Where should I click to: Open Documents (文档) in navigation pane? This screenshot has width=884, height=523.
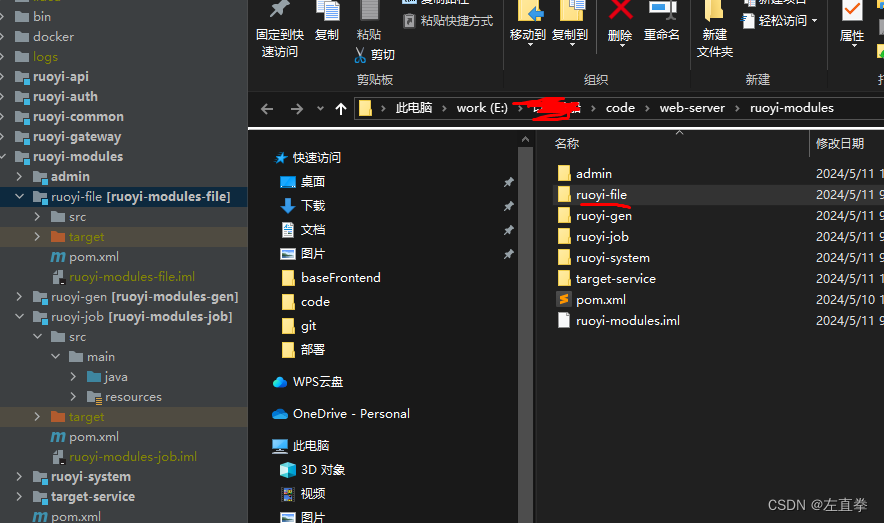(x=312, y=230)
